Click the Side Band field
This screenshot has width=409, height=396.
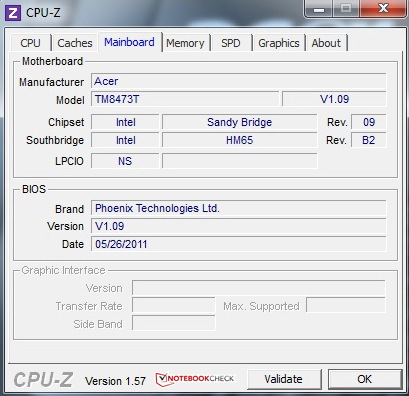coord(174,324)
